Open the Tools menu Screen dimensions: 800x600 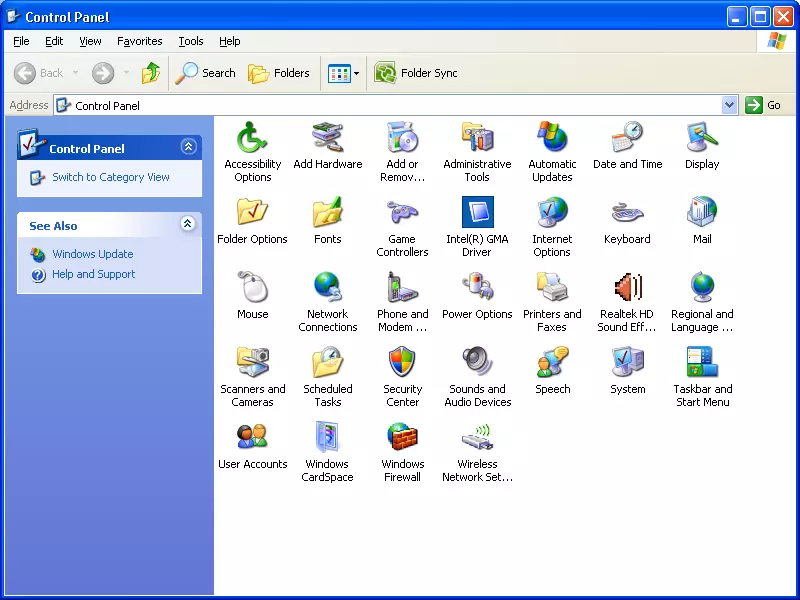click(190, 41)
